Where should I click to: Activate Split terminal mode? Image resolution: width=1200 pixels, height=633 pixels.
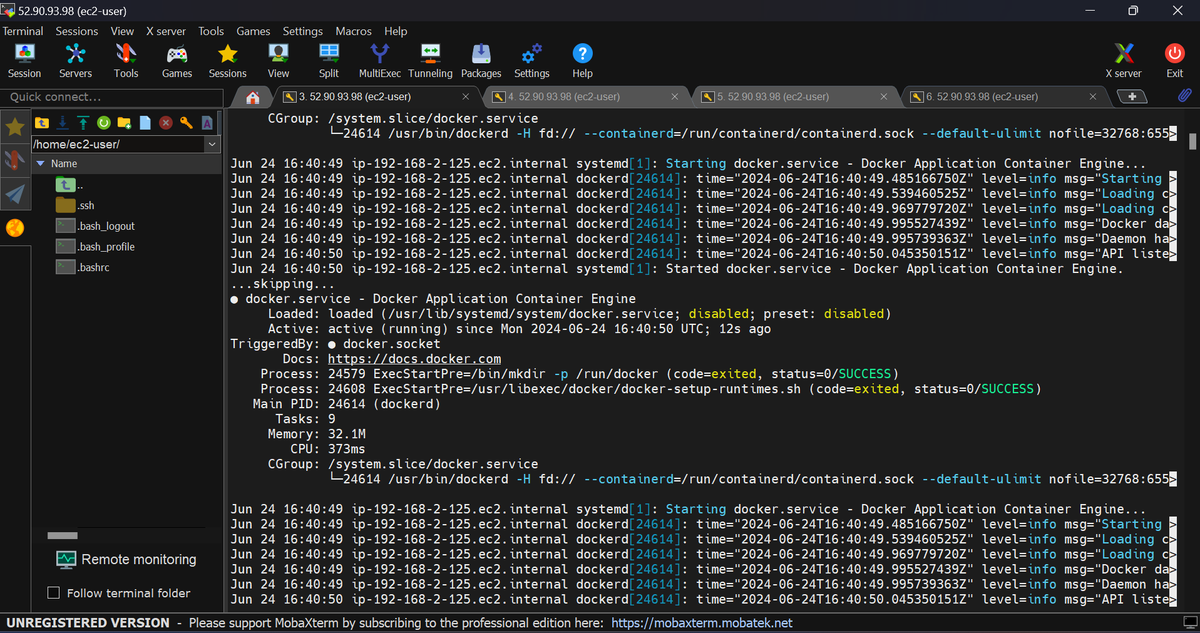click(x=329, y=60)
